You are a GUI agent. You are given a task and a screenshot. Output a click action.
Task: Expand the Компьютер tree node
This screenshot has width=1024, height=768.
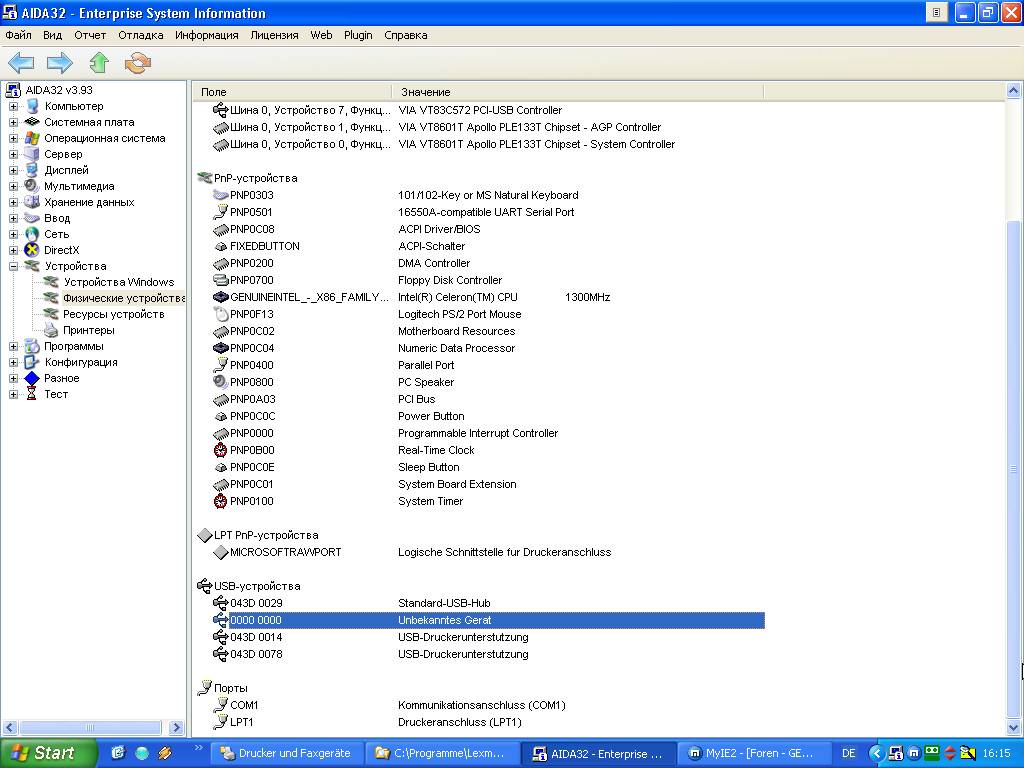[x=13, y=106]
